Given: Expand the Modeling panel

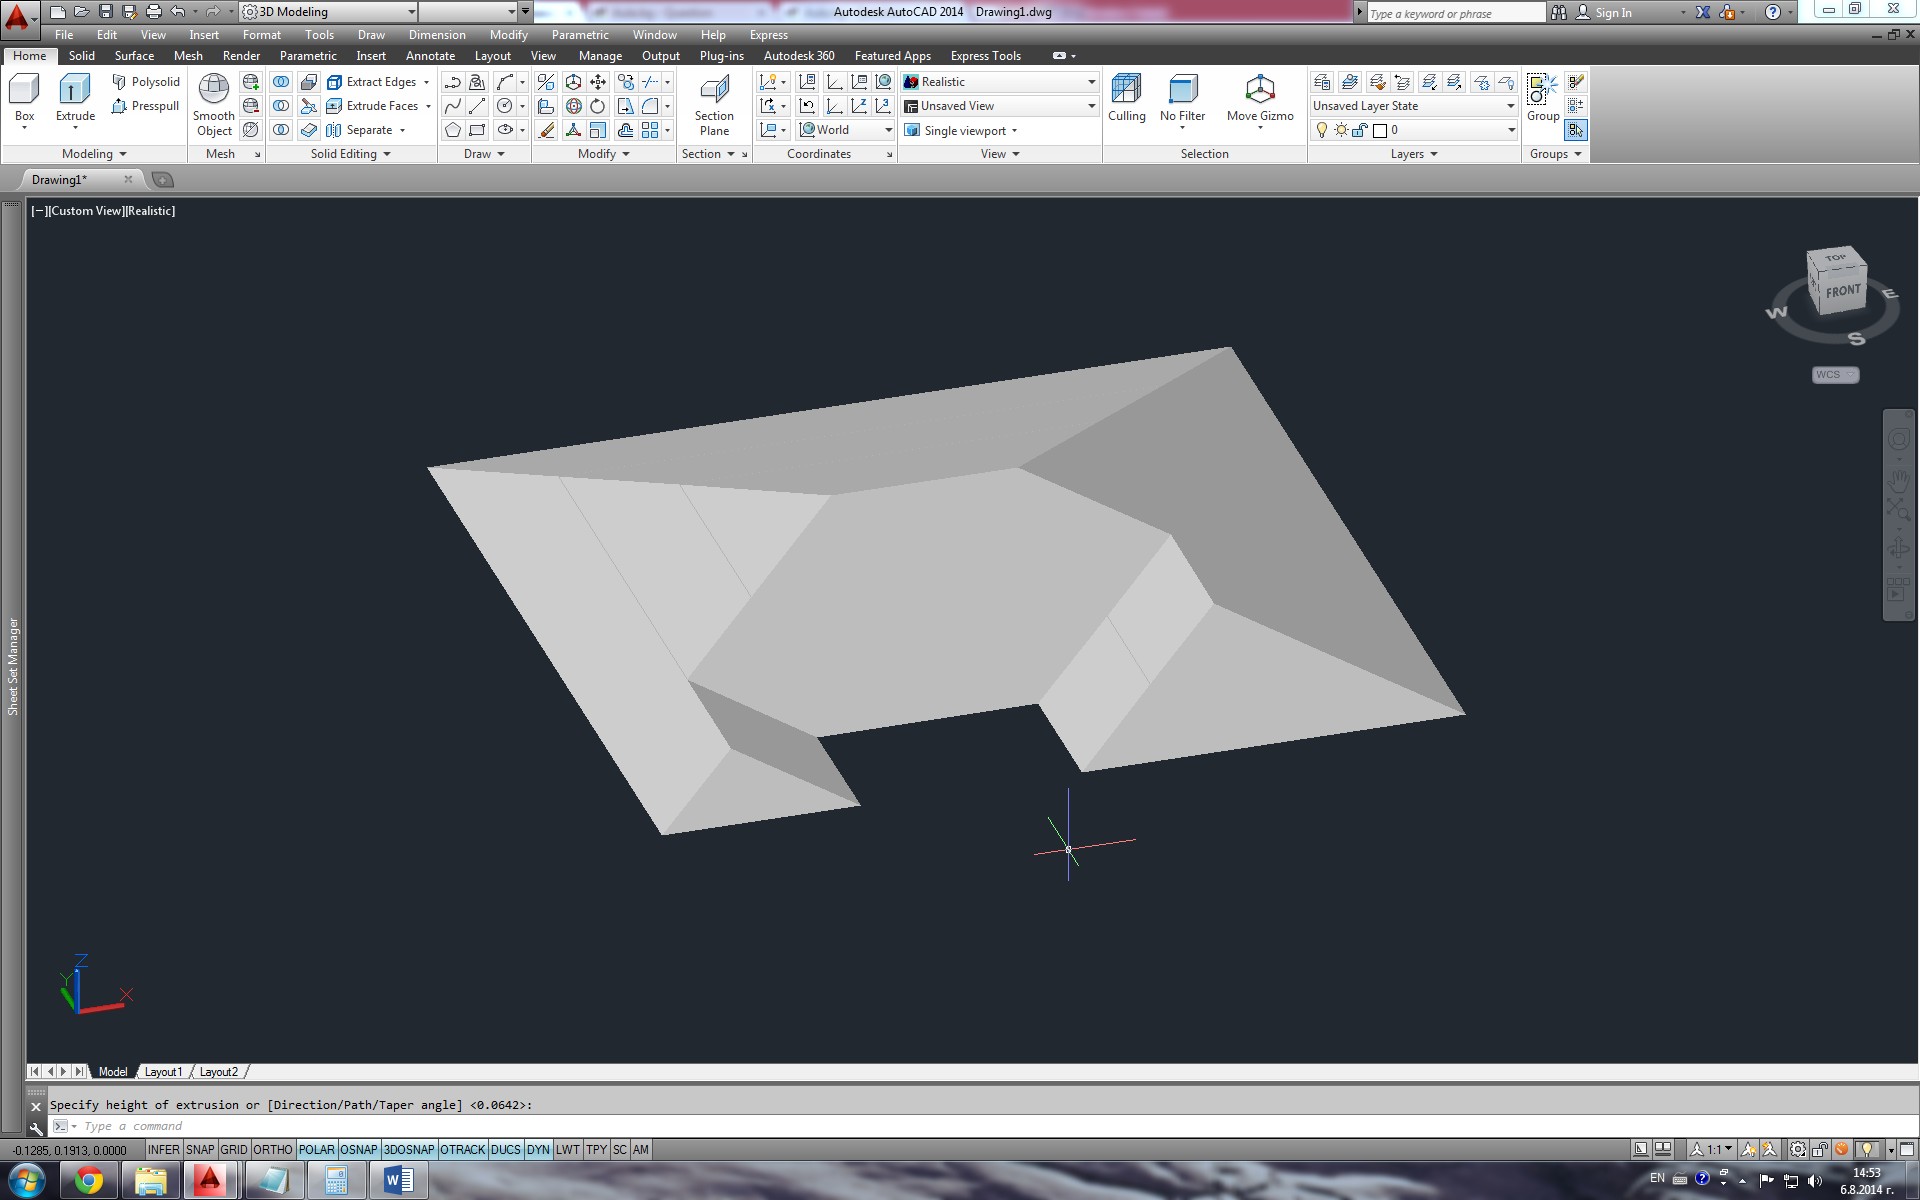Looking at the screenshot, I should pos(94,154).
